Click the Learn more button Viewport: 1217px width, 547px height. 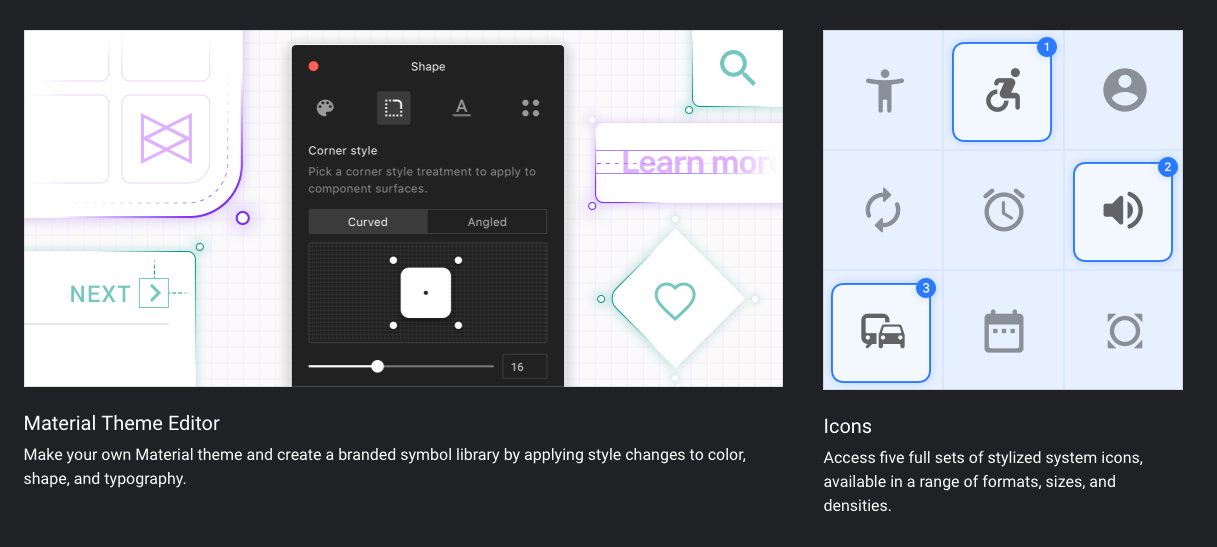coord(689,163)
